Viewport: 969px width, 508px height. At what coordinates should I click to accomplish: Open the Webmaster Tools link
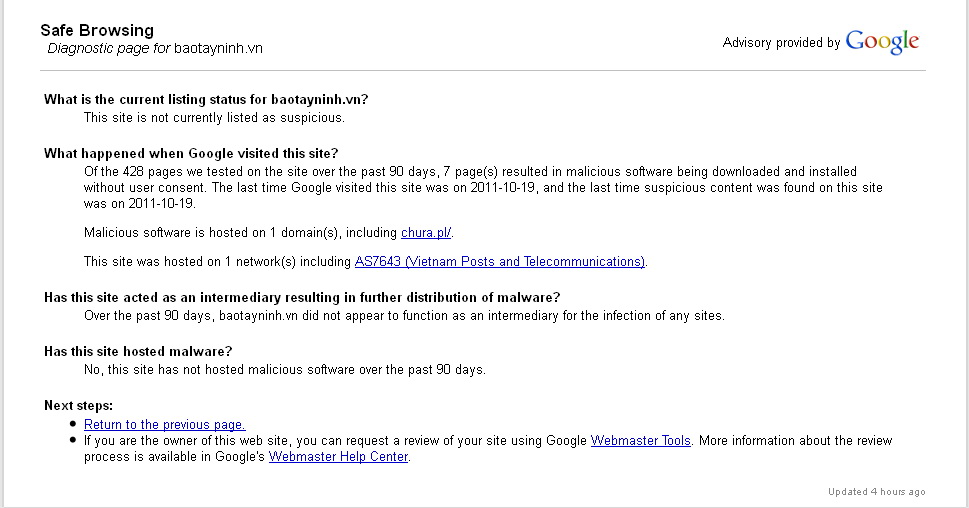(640, 441)
